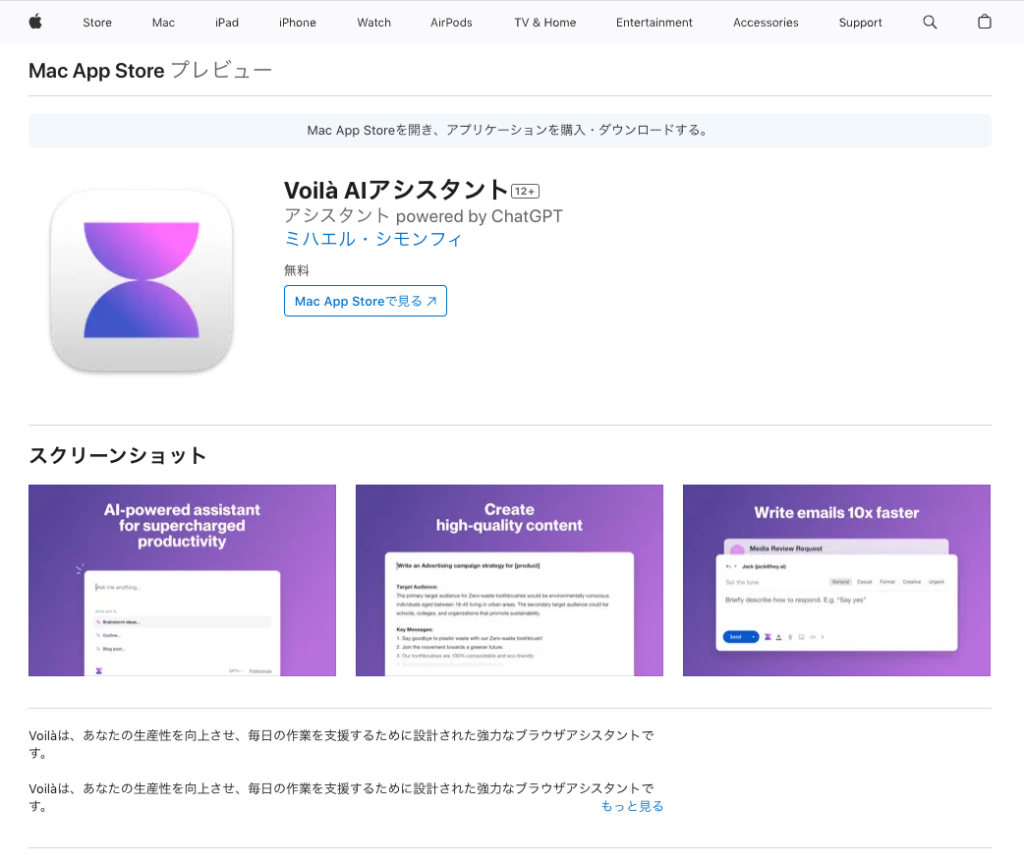Open developer link ミハエル・シモンフィ
The width and height of the screenshot is (1024, 866).
(x=373, y=240)
